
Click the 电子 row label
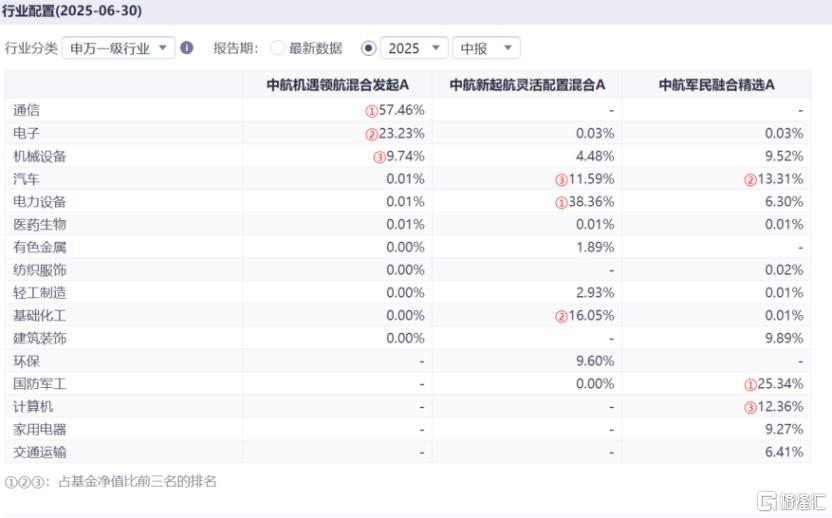coord(26,133)
